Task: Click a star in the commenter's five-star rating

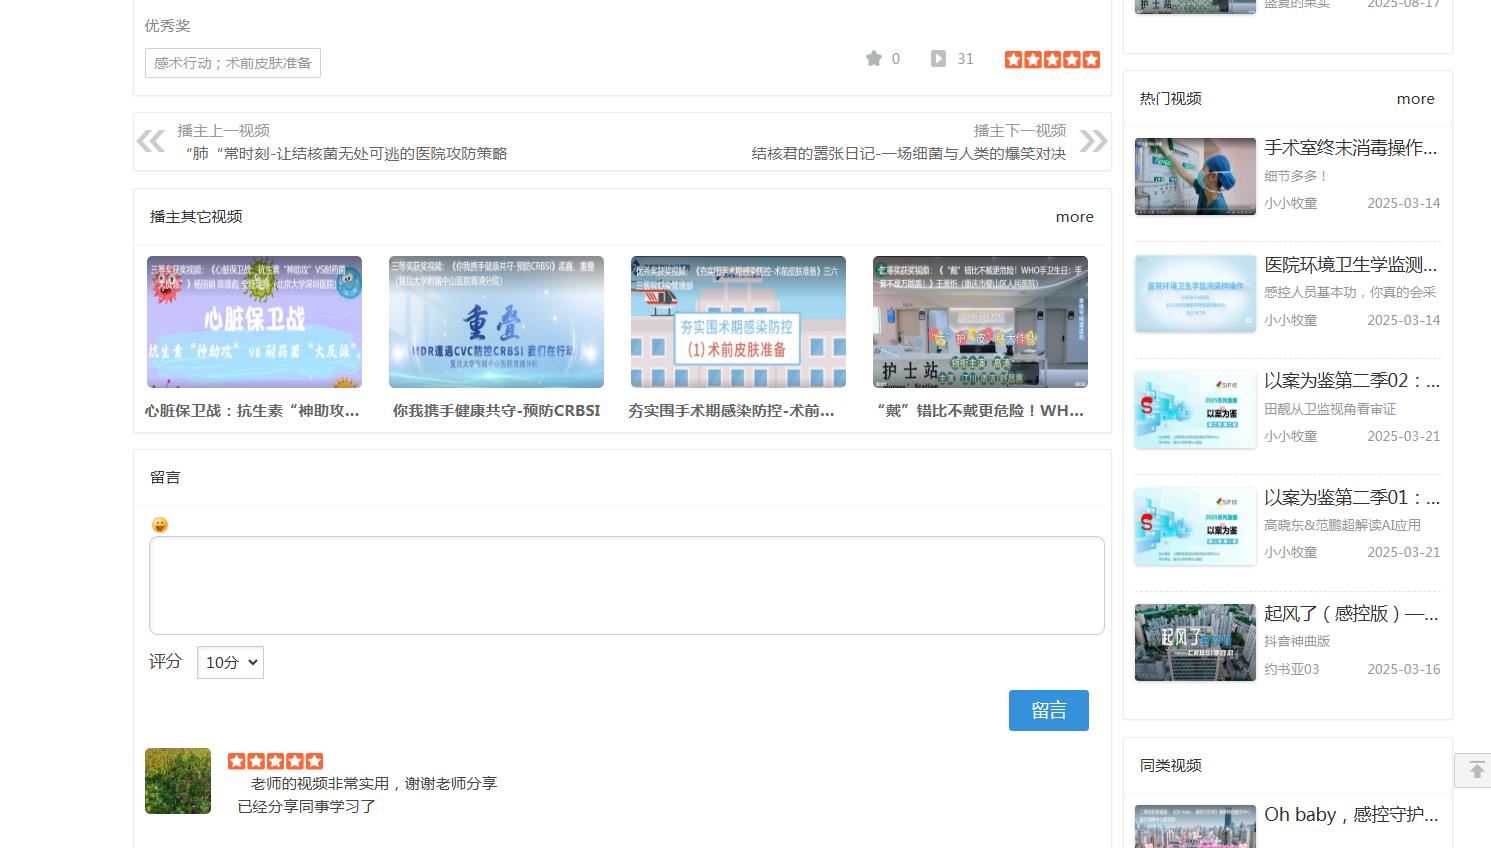Action: pos(275,760)
